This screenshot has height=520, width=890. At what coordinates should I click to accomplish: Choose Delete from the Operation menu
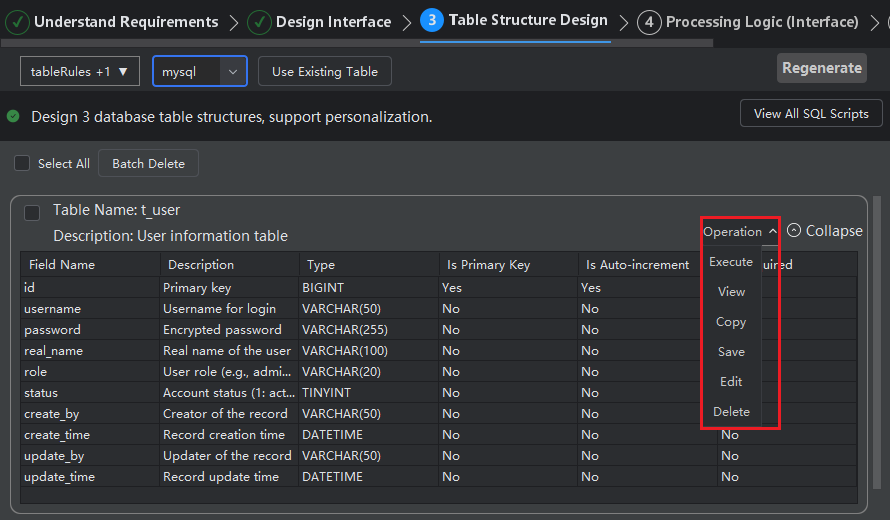(731, 412)
